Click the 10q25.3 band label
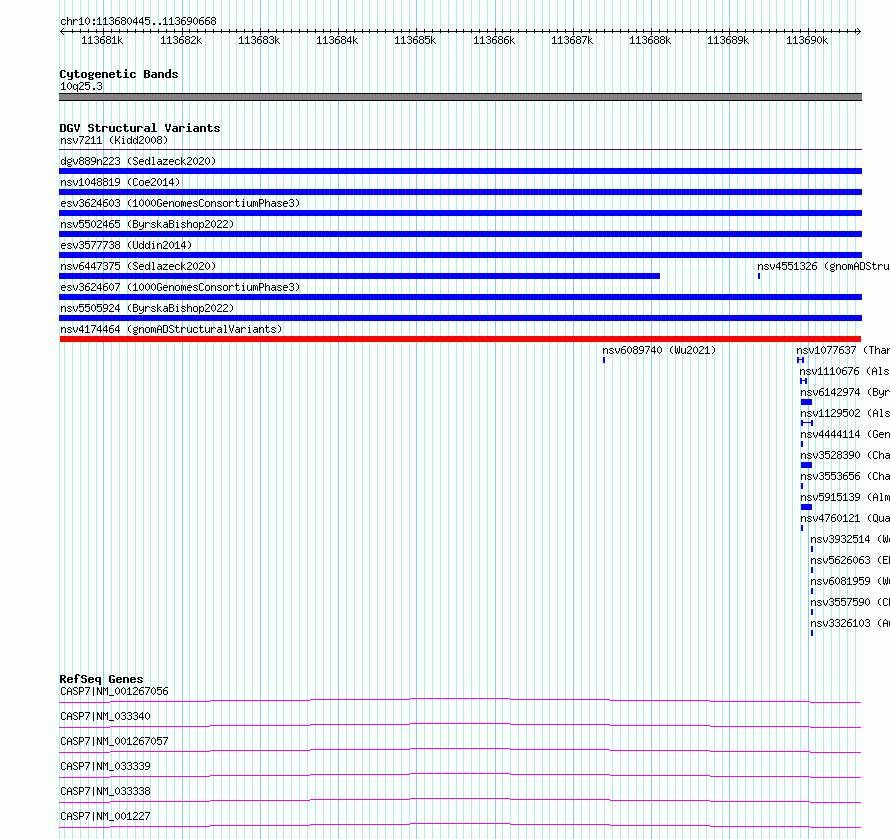Viewport: 890px width, 839px height. point(81,86)
